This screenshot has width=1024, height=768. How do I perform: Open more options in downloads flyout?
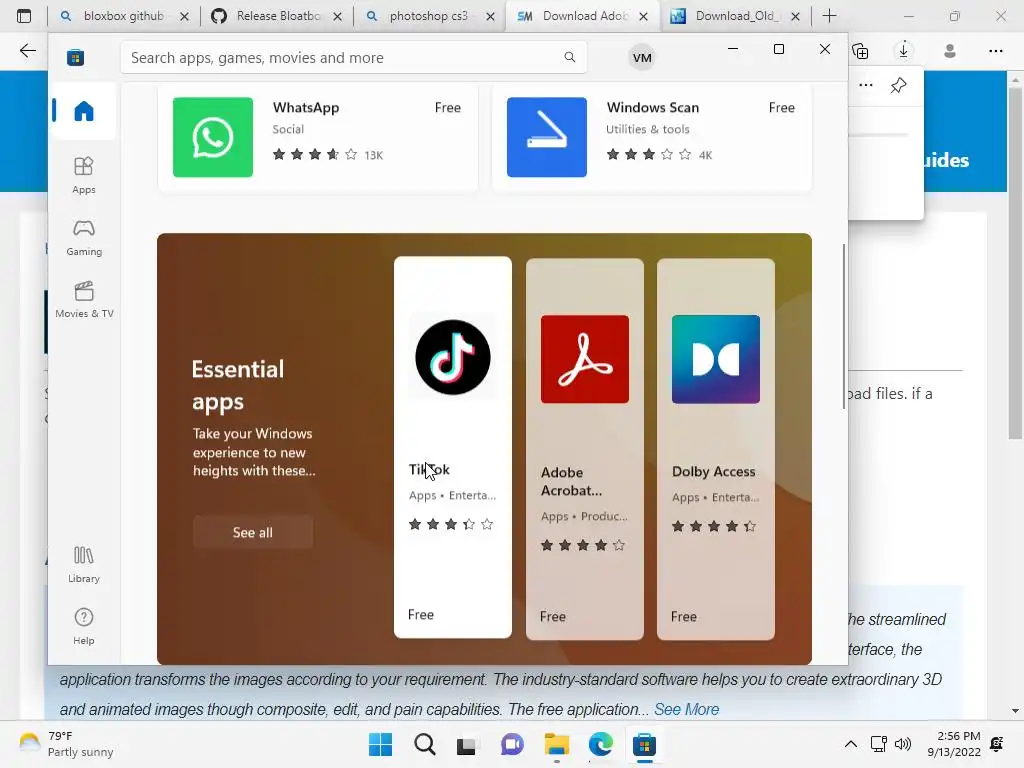click(x=865, y=85)
